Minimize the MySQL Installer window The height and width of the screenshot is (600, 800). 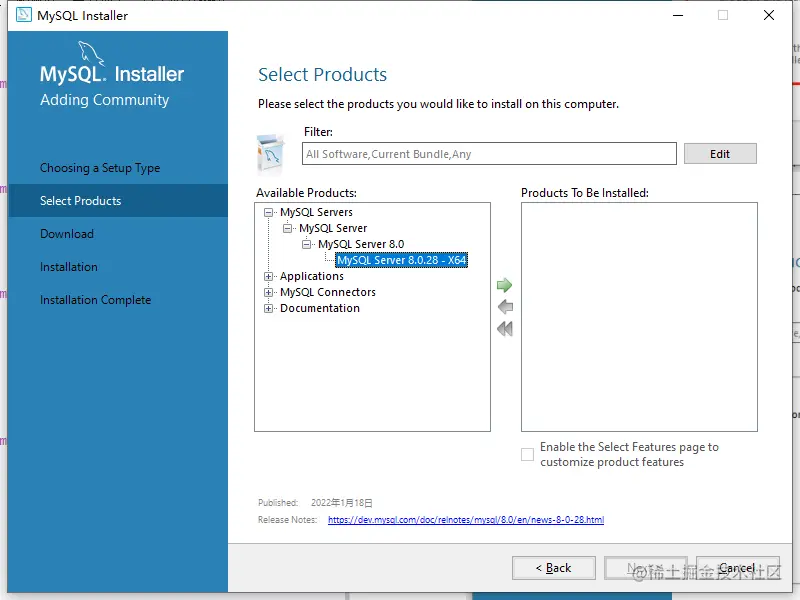[x=678, y=15]
